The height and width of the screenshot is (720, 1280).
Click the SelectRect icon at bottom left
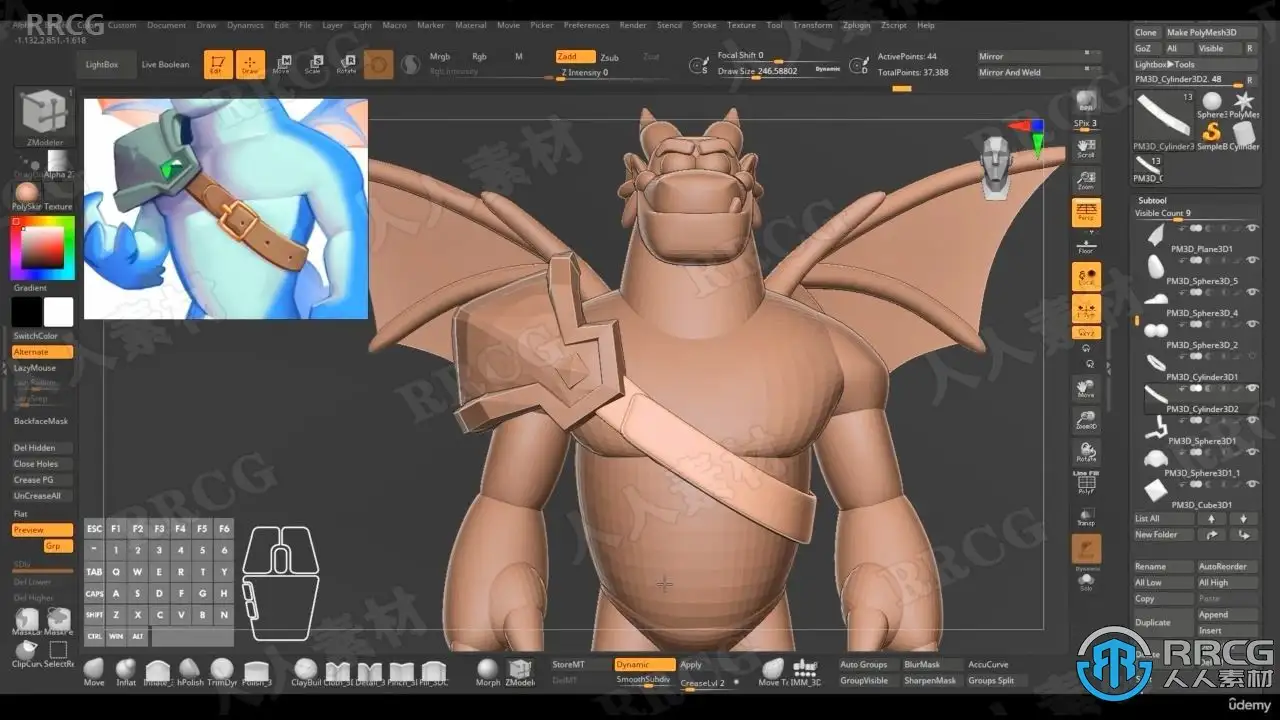point(59,652)
